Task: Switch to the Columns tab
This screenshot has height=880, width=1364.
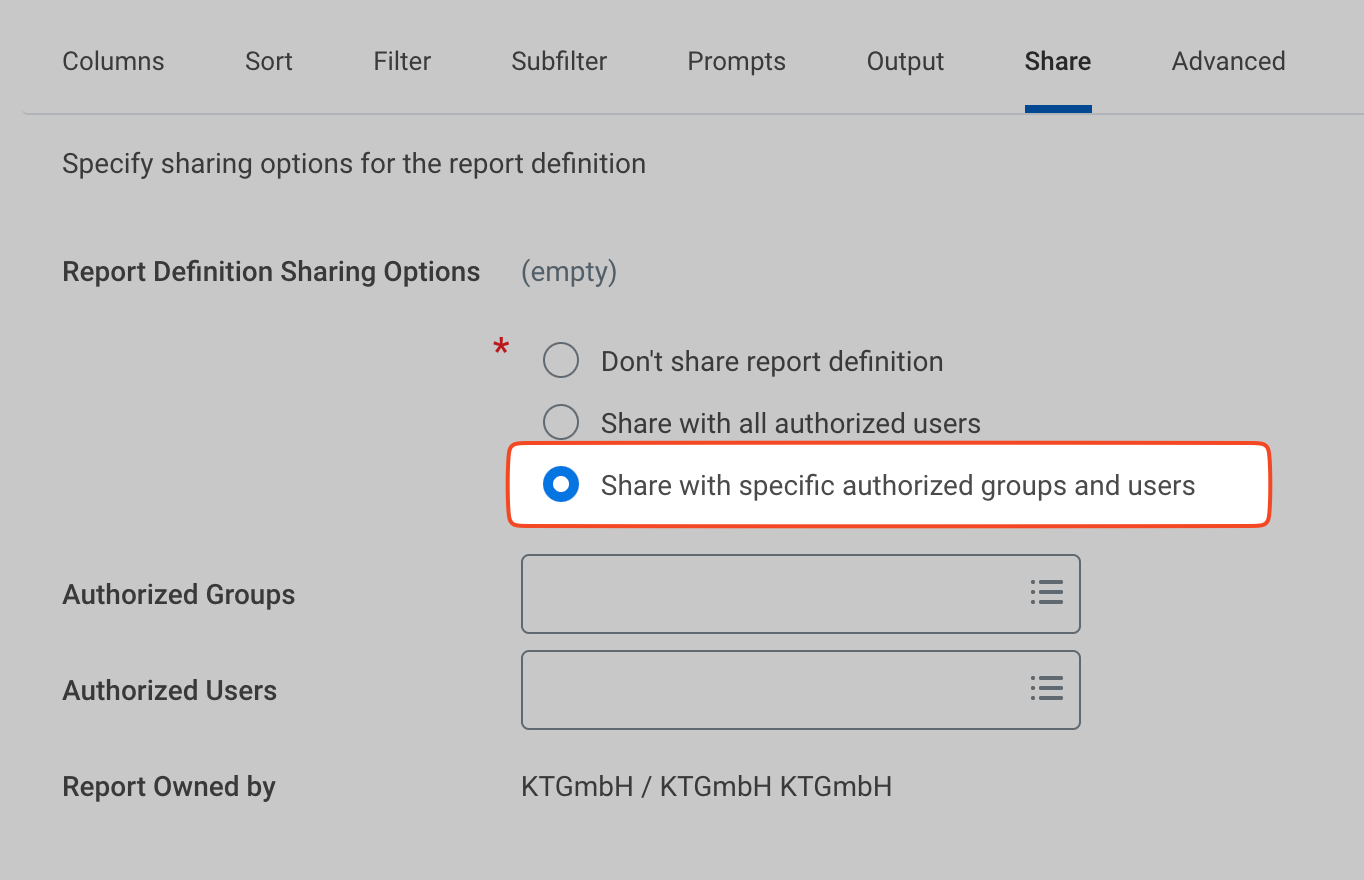Action: click(x=113, y=62)
